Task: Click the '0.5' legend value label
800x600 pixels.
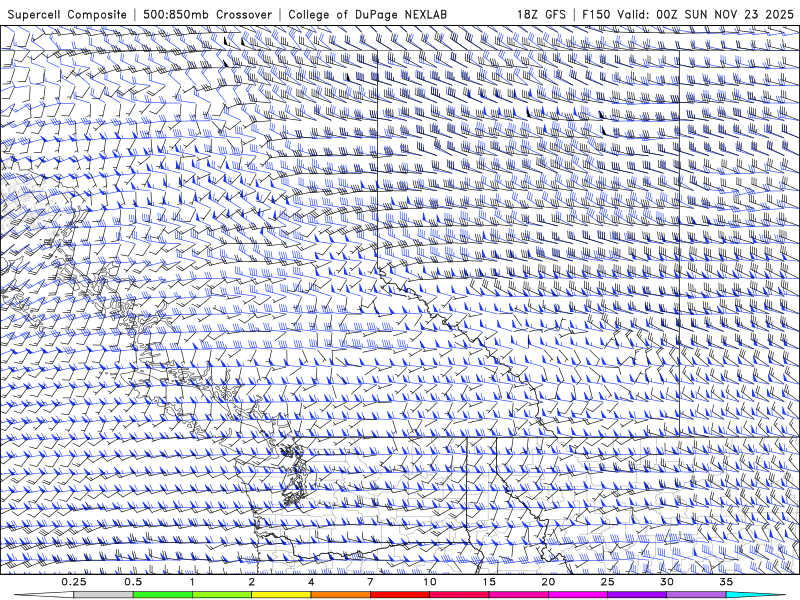Action: (x=133, y=582)
